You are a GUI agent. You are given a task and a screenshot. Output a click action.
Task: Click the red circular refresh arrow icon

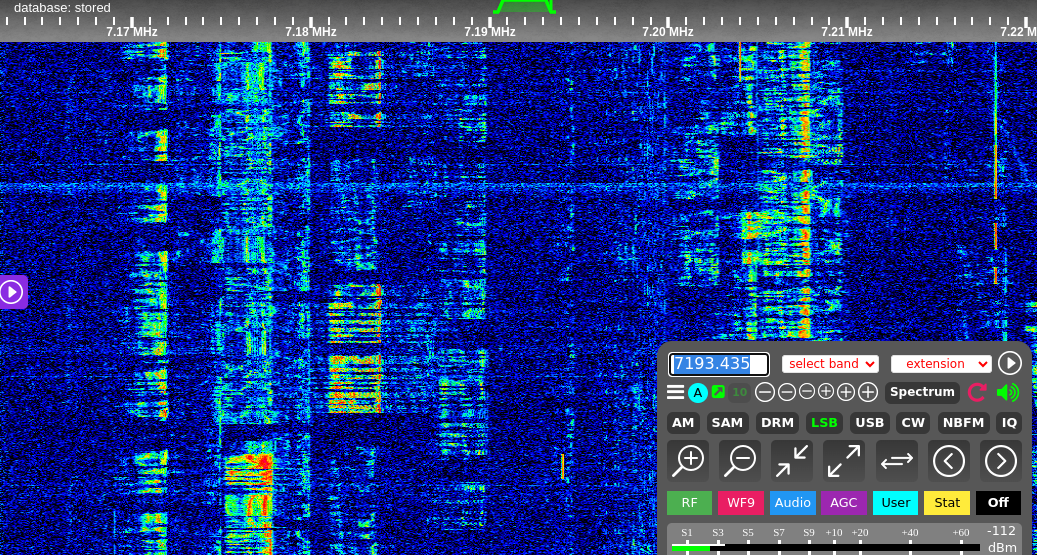(977, 393)
